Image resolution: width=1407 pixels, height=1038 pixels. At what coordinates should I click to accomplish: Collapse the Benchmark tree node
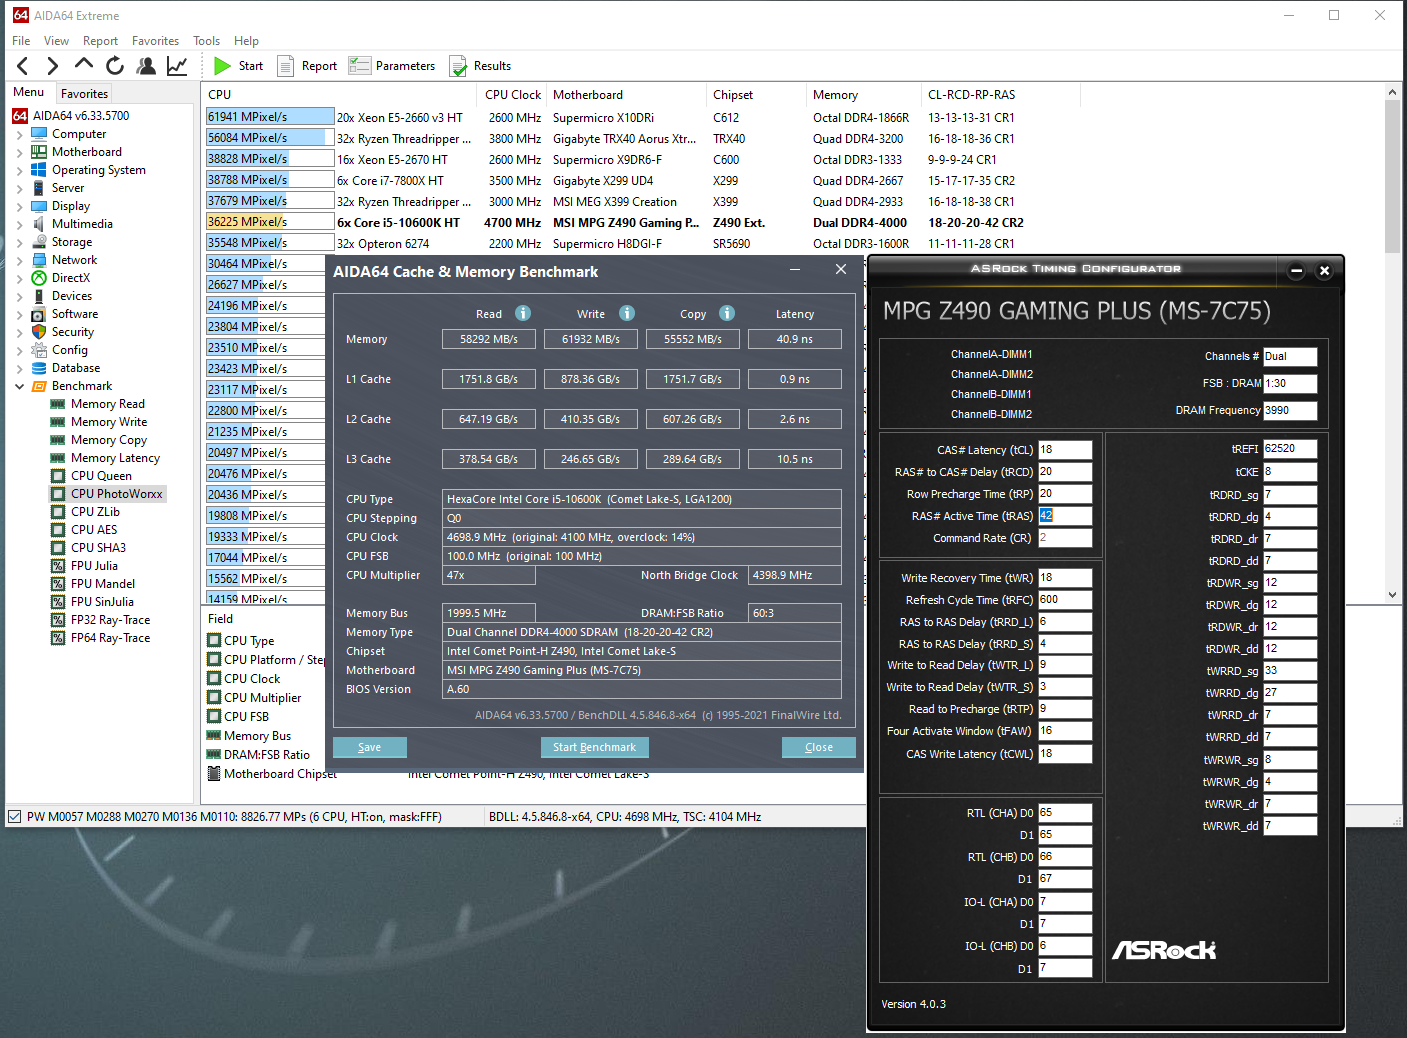(19, 386)
